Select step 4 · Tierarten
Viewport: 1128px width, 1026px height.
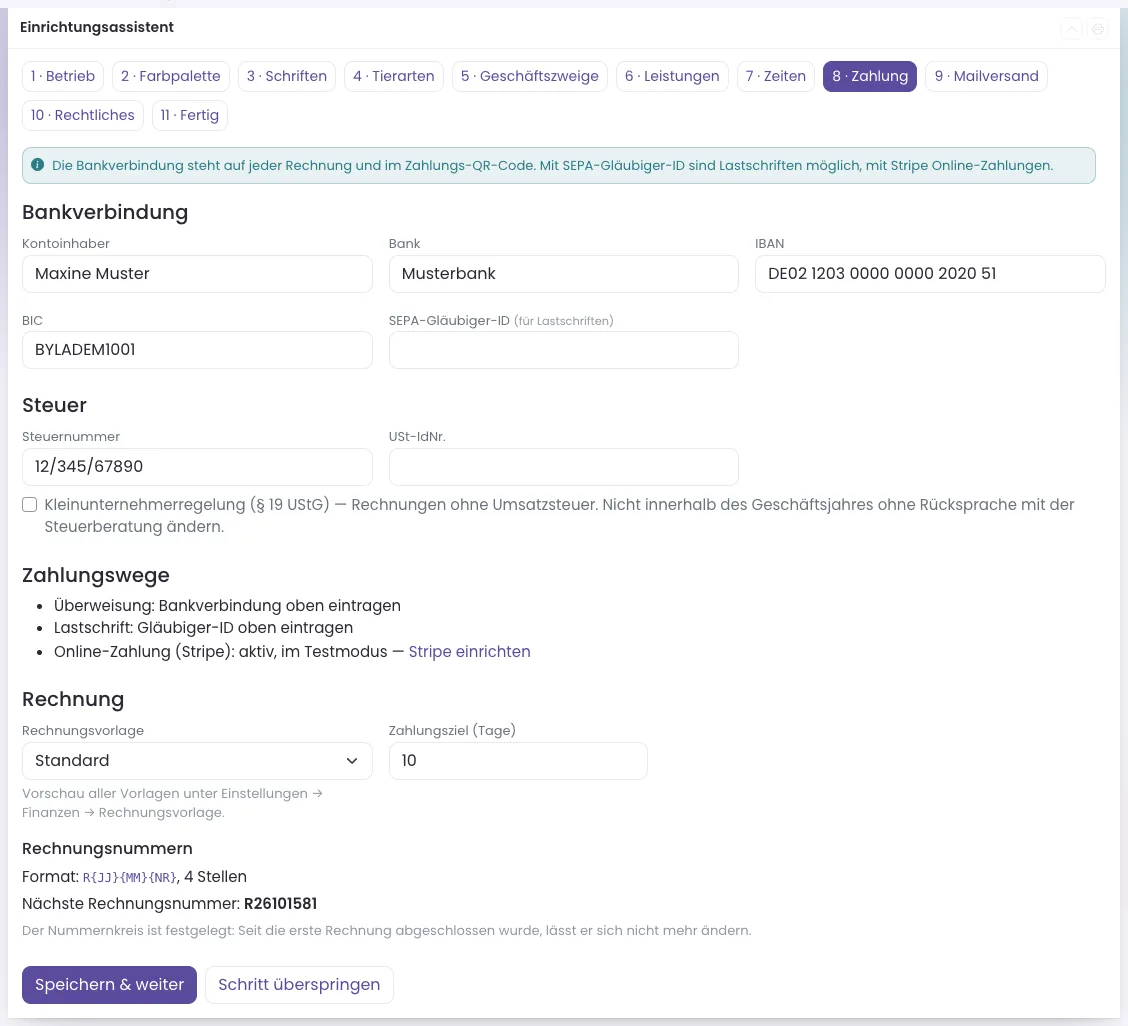[x=394, y=76]
